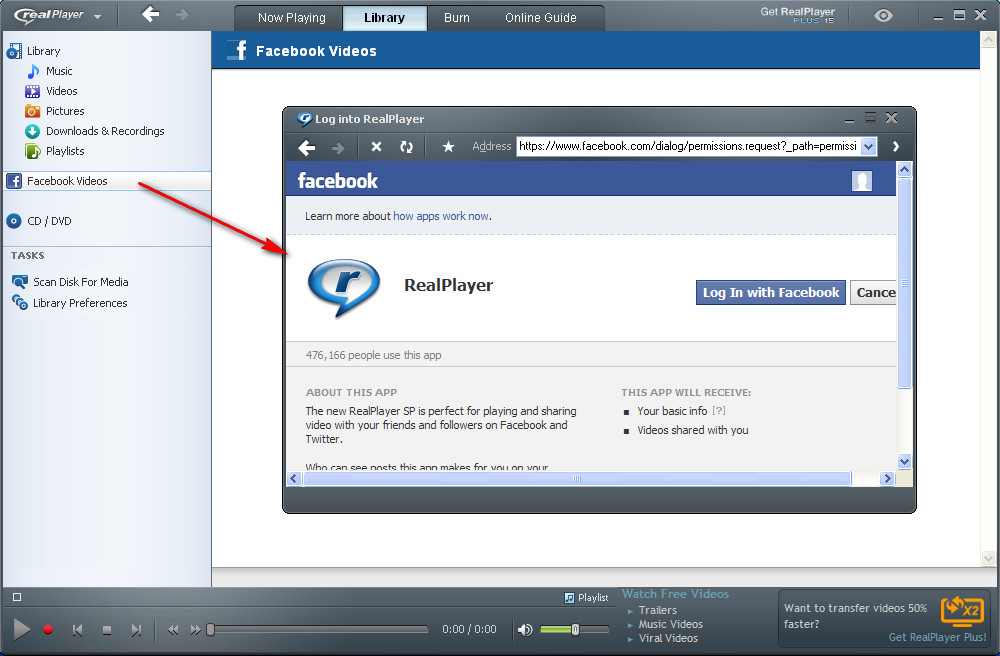
Task: Click the back arrow in login dialog
Action: pos(307,147)
